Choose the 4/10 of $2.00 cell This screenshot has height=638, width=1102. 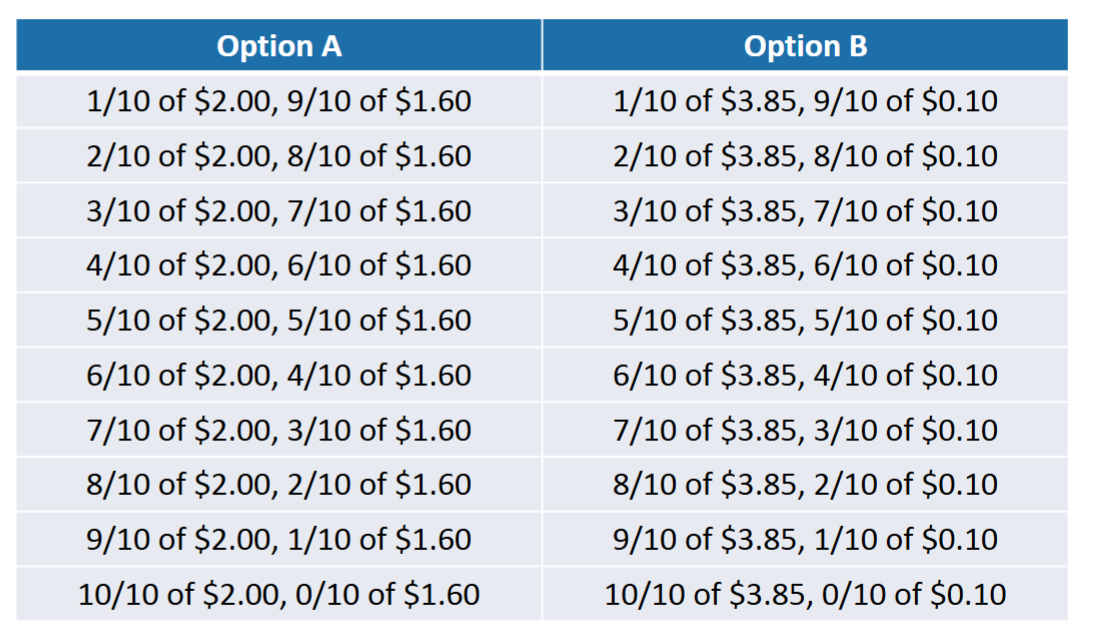click(x=279, y=265)
